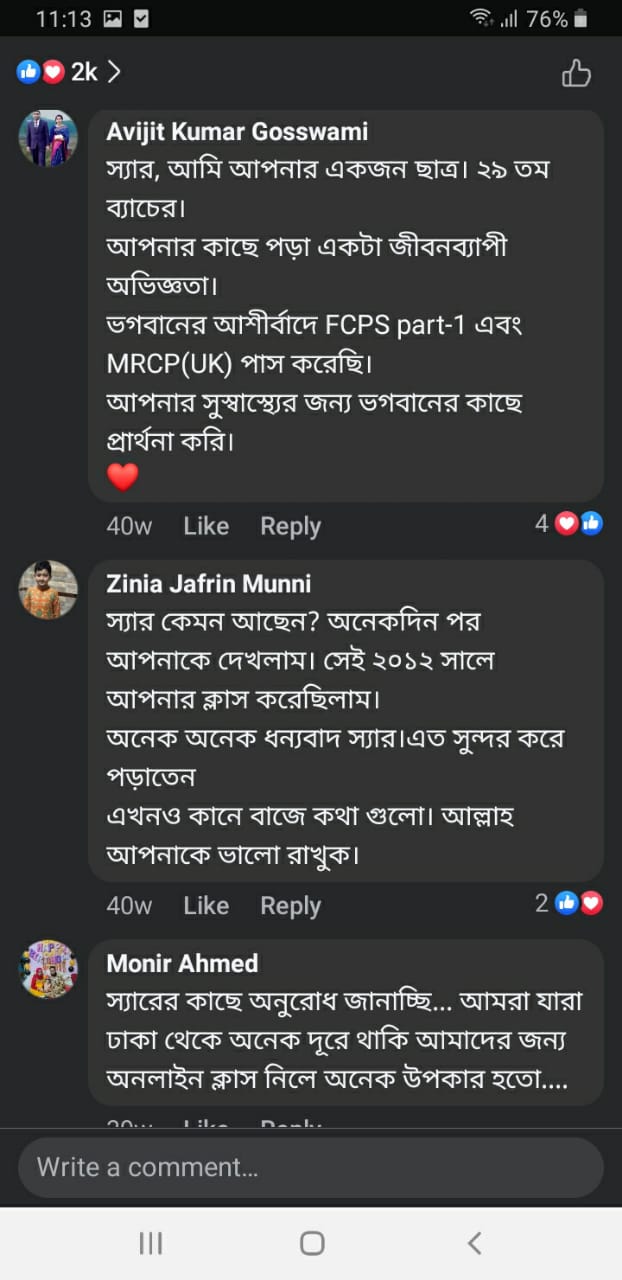The image size is (622, 1280).
Task: Open the Monir Ahmed name link
Action: [182, 963]
